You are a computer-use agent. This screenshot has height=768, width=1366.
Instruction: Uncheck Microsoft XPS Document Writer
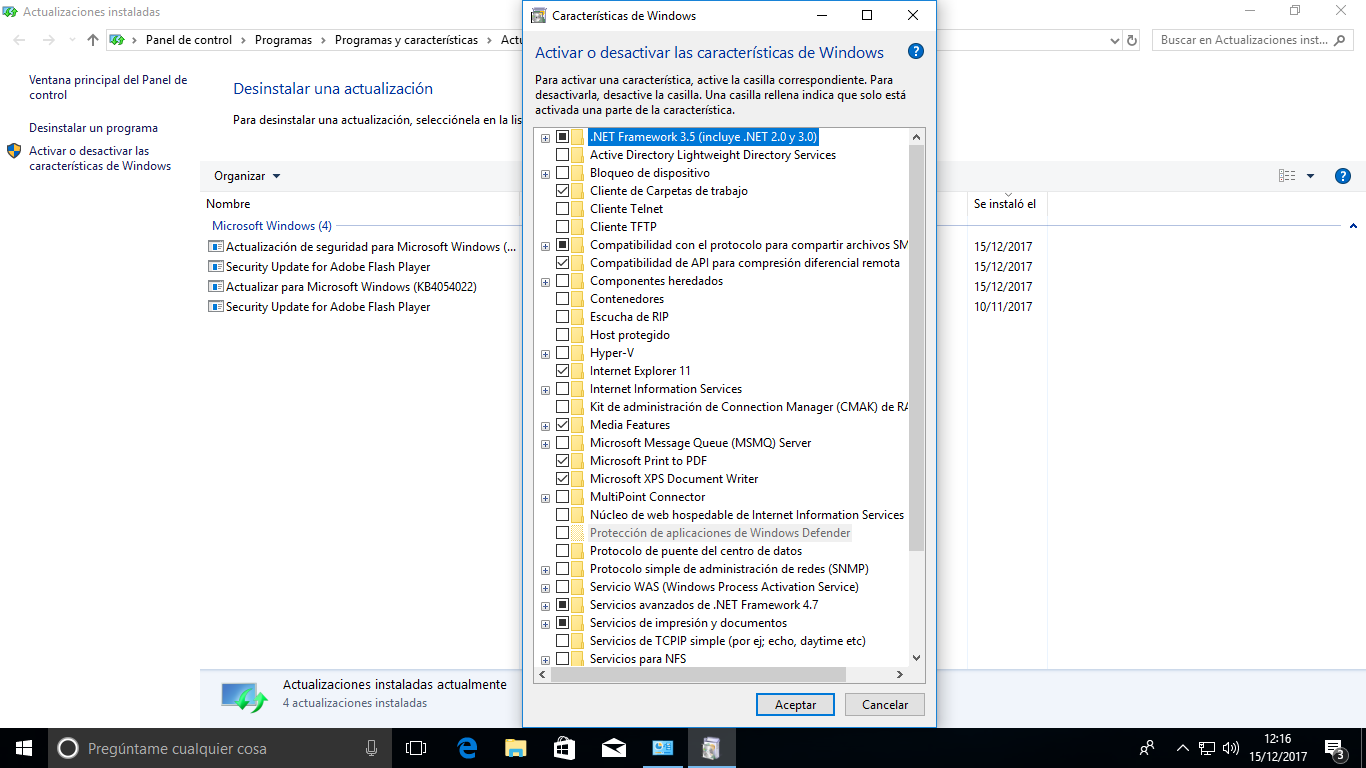pos(562,479)
